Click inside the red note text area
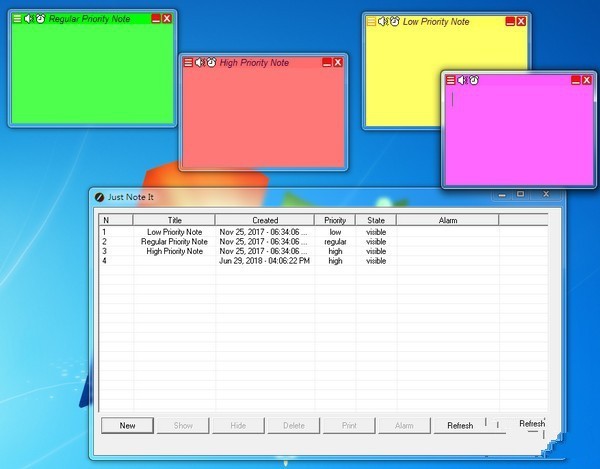The image size is (600, 469). [x=263, y=117]
